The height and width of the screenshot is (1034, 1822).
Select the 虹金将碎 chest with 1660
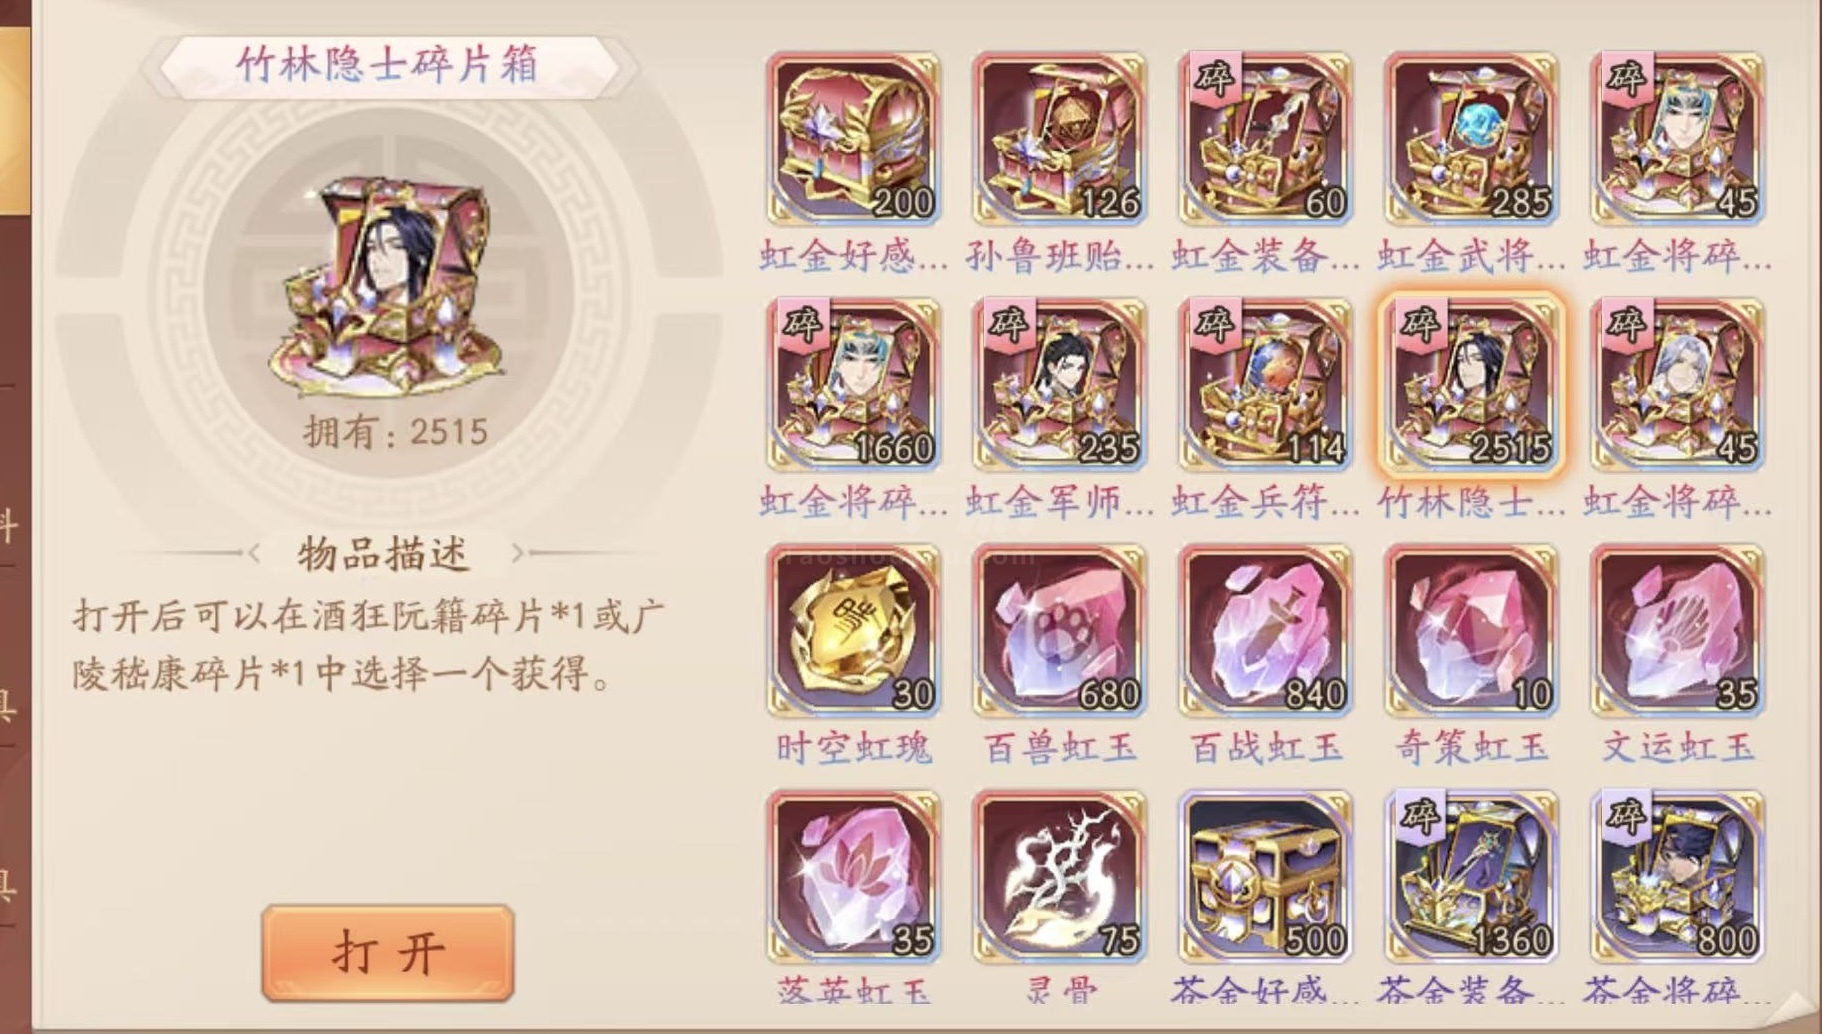pyautogui.click(x=853, y=384)
